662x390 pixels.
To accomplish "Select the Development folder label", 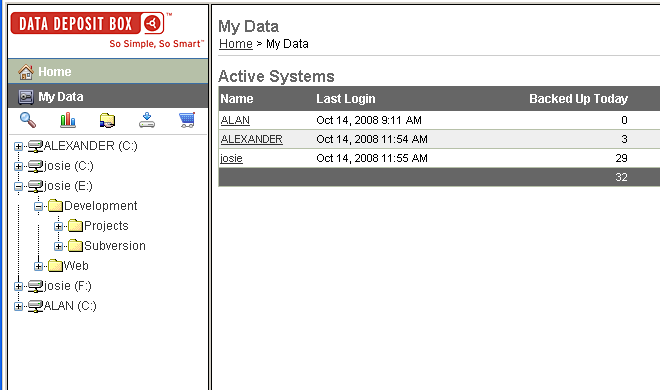I will pyautogui.click(x=100, y=206).
